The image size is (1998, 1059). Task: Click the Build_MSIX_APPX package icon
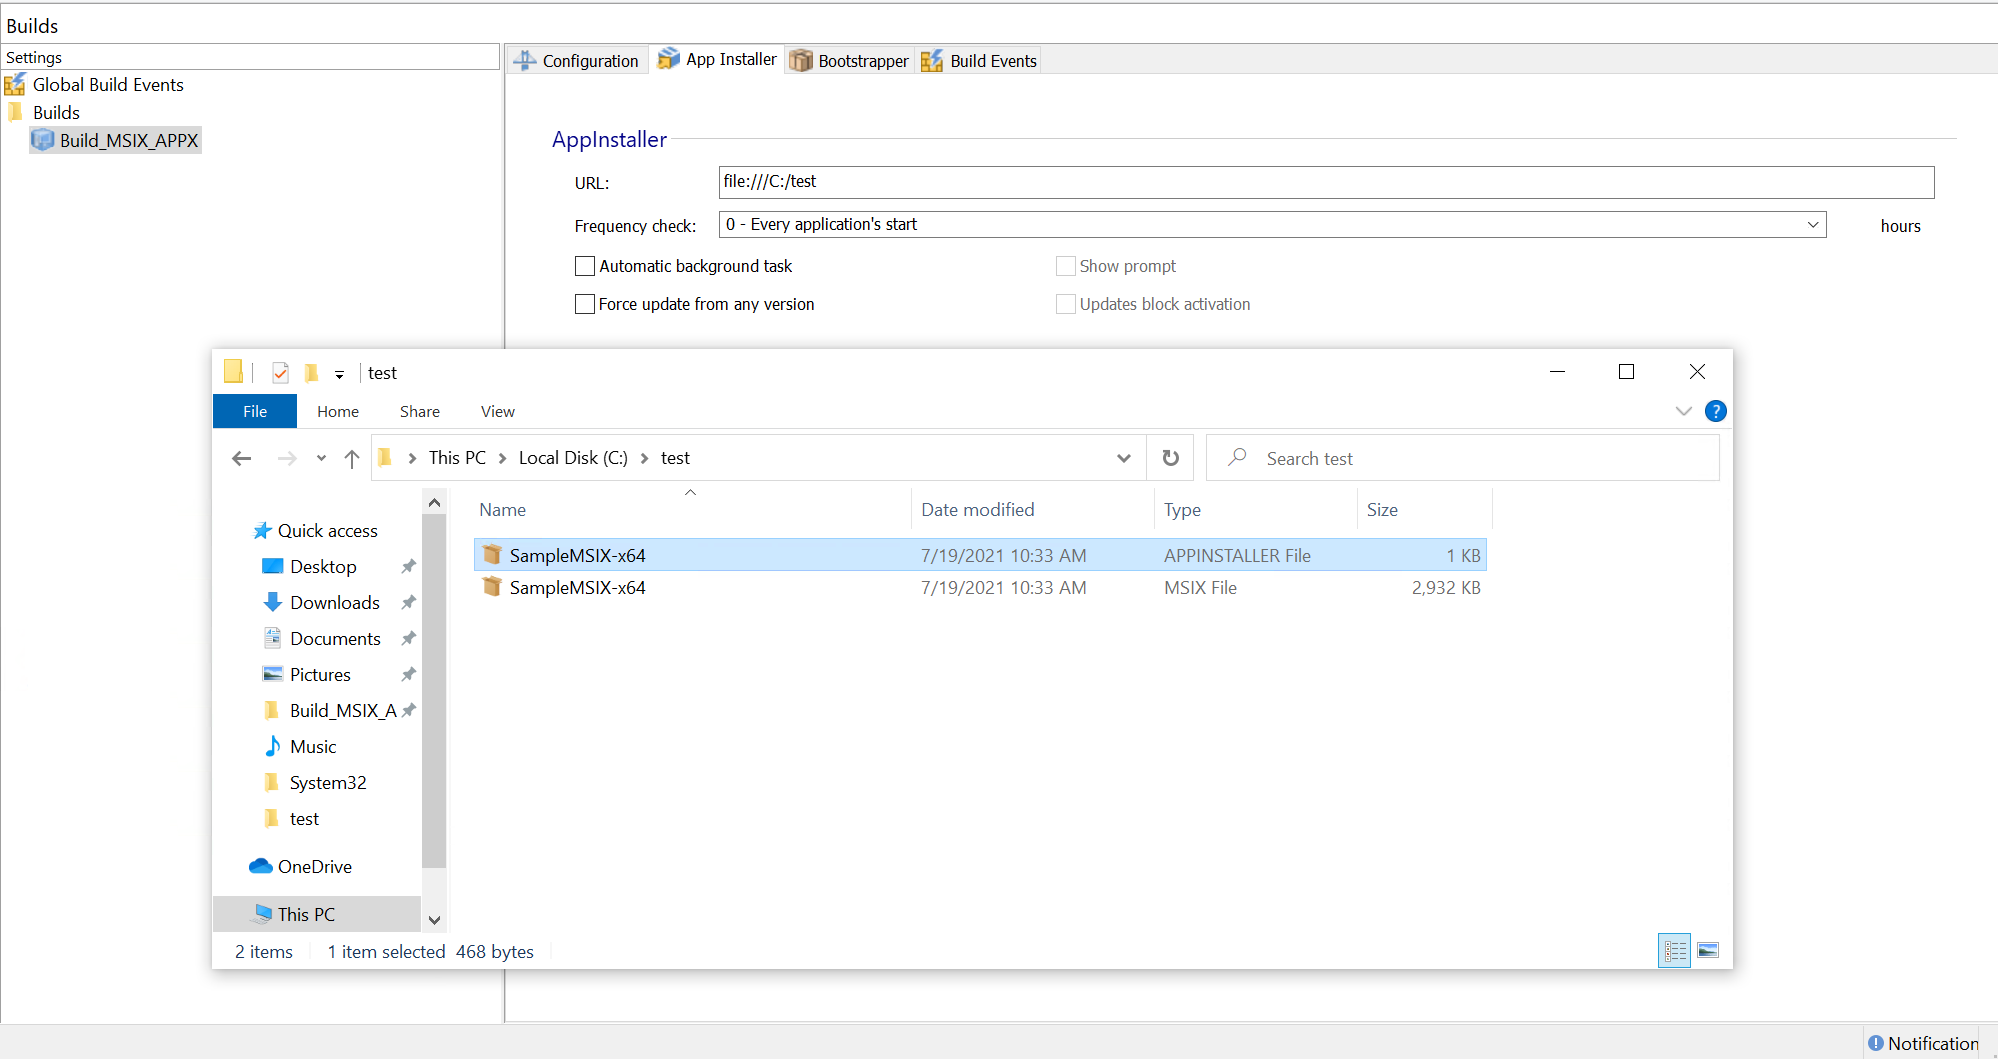(43, 140)
